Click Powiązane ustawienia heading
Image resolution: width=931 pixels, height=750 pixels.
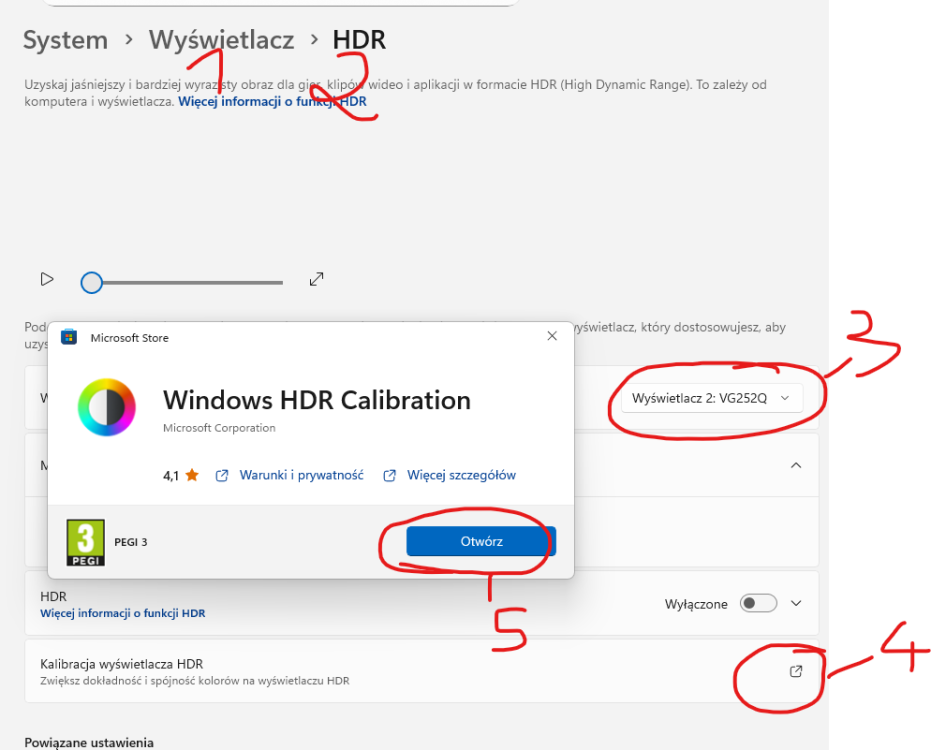tap(89, 742)
